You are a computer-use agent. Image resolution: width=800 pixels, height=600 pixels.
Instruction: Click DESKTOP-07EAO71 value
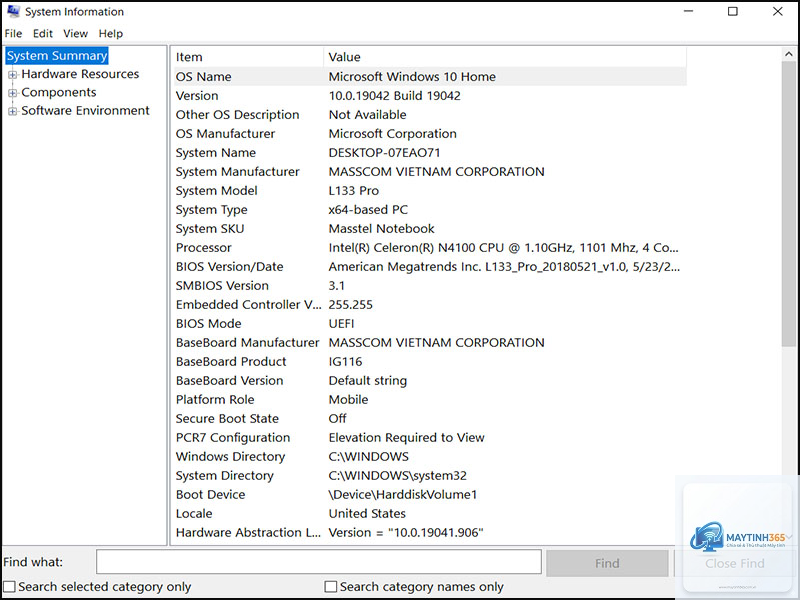point(384,153)
